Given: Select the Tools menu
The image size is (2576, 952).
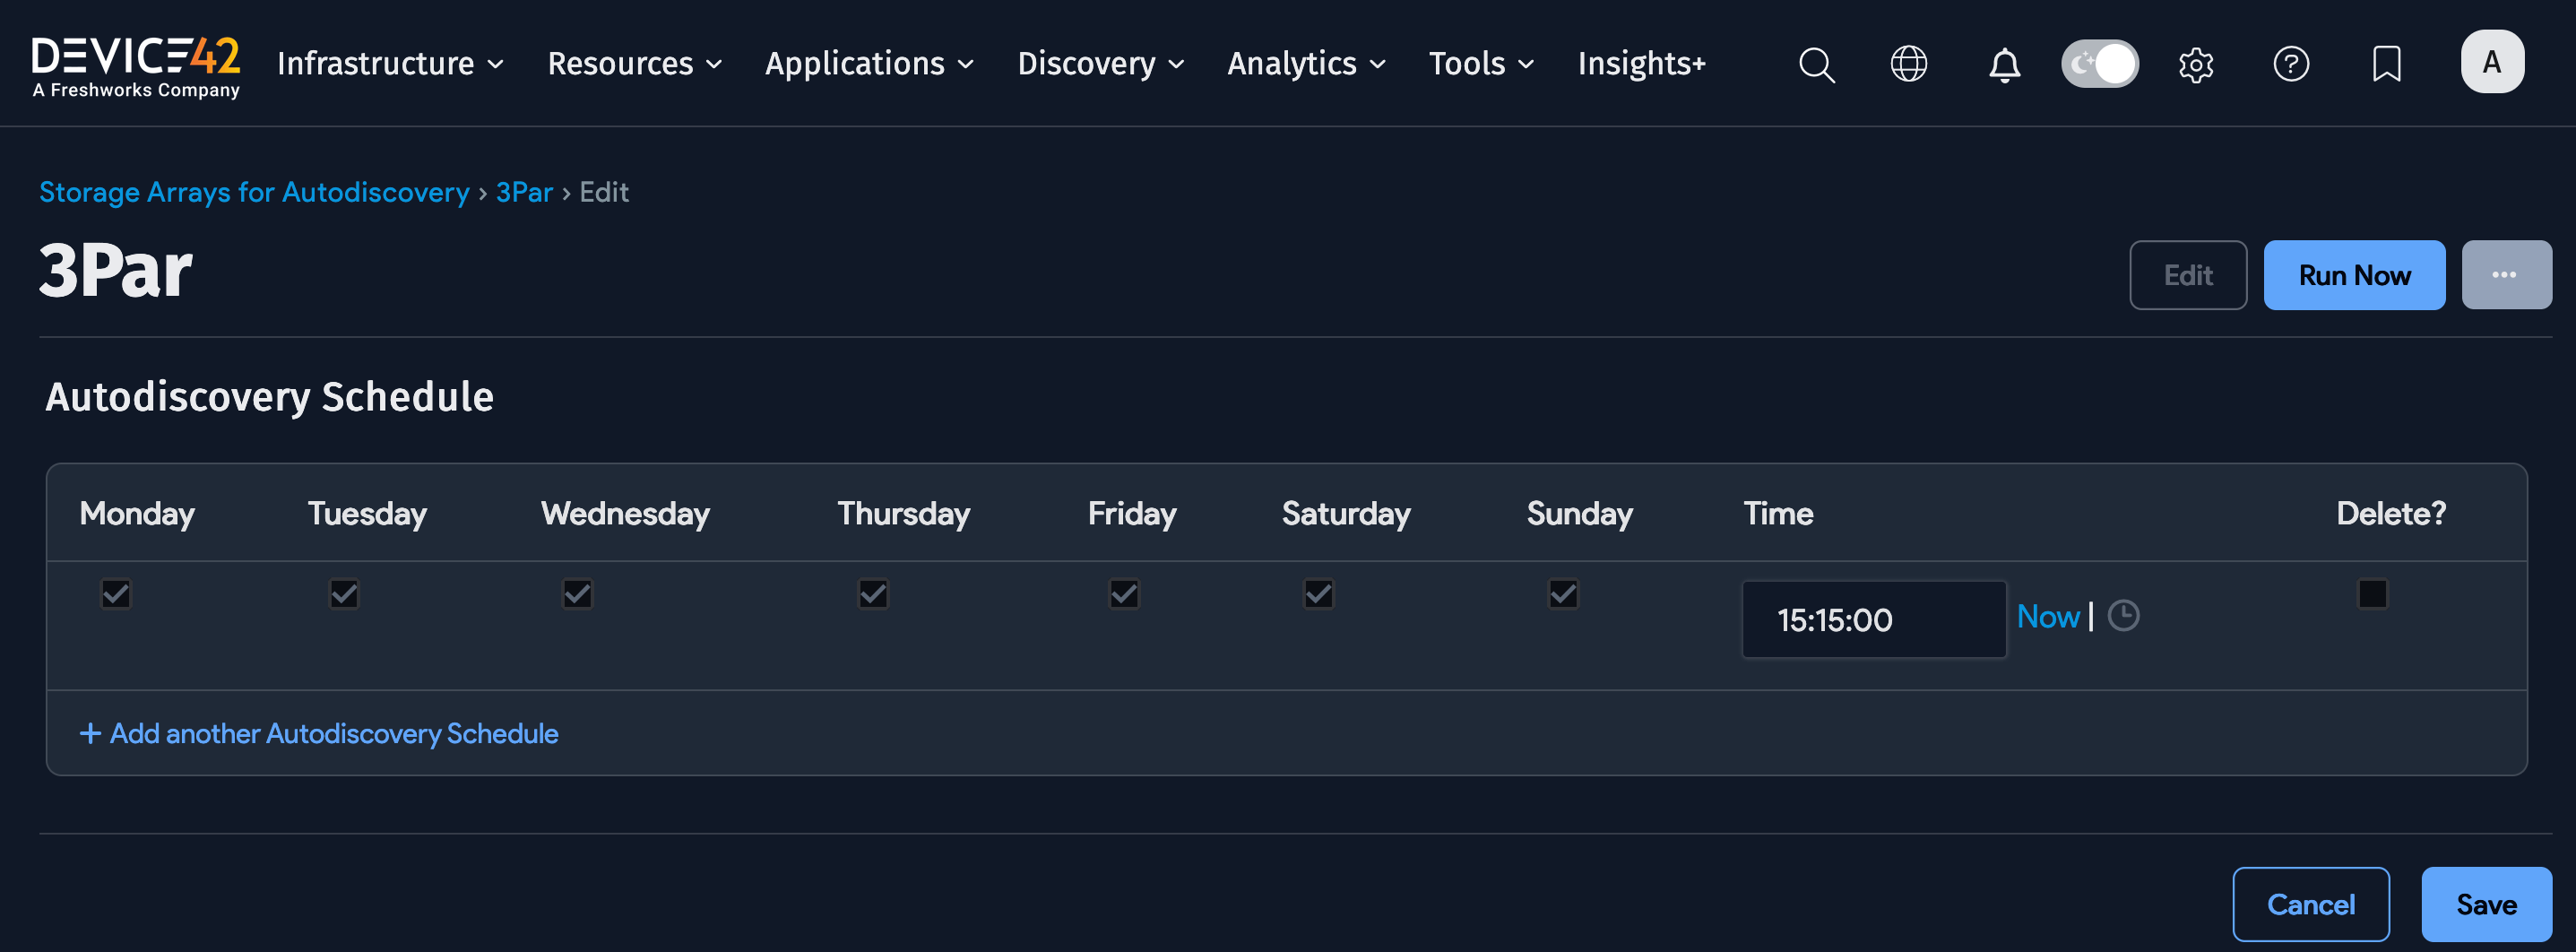Looking at the screenshot, I should (x=1481, y=64).
